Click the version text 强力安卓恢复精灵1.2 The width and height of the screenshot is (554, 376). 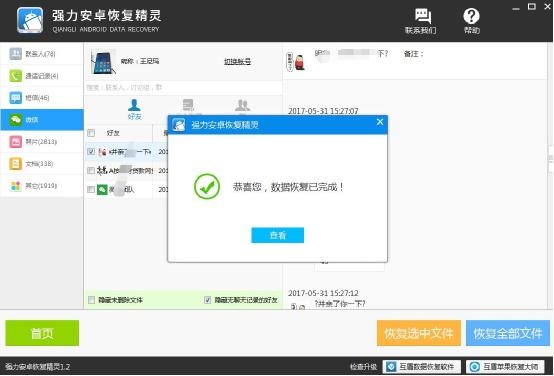pyautogui.click(x=37, y=367)
